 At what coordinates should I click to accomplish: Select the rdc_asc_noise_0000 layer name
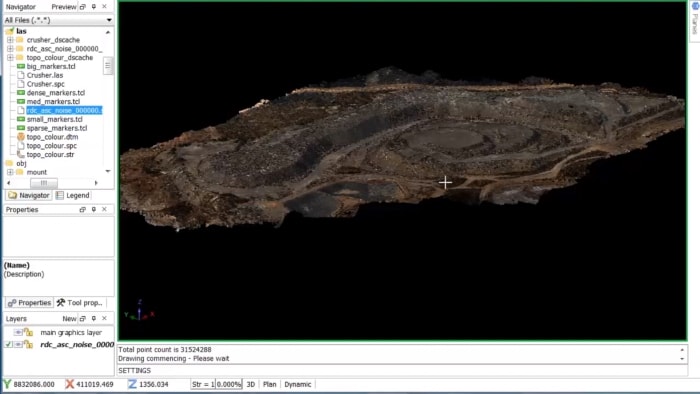[x=77, y=344]
